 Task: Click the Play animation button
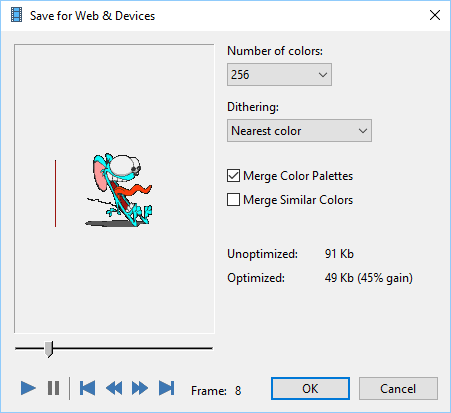click(28, 388)
